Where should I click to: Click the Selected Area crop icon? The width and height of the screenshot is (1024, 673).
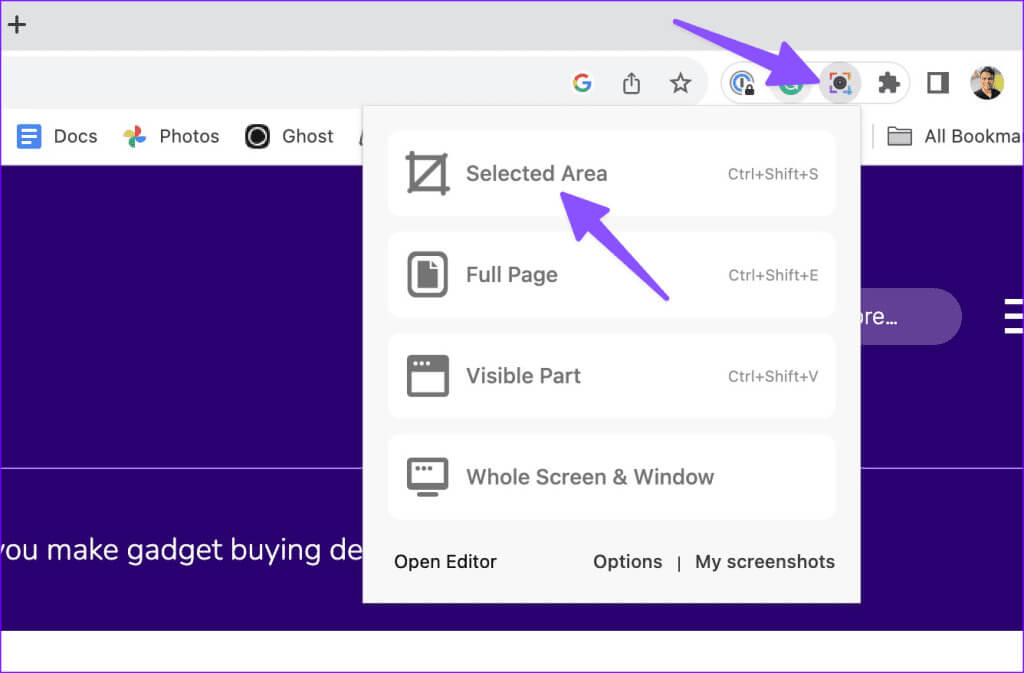point(428,174)
